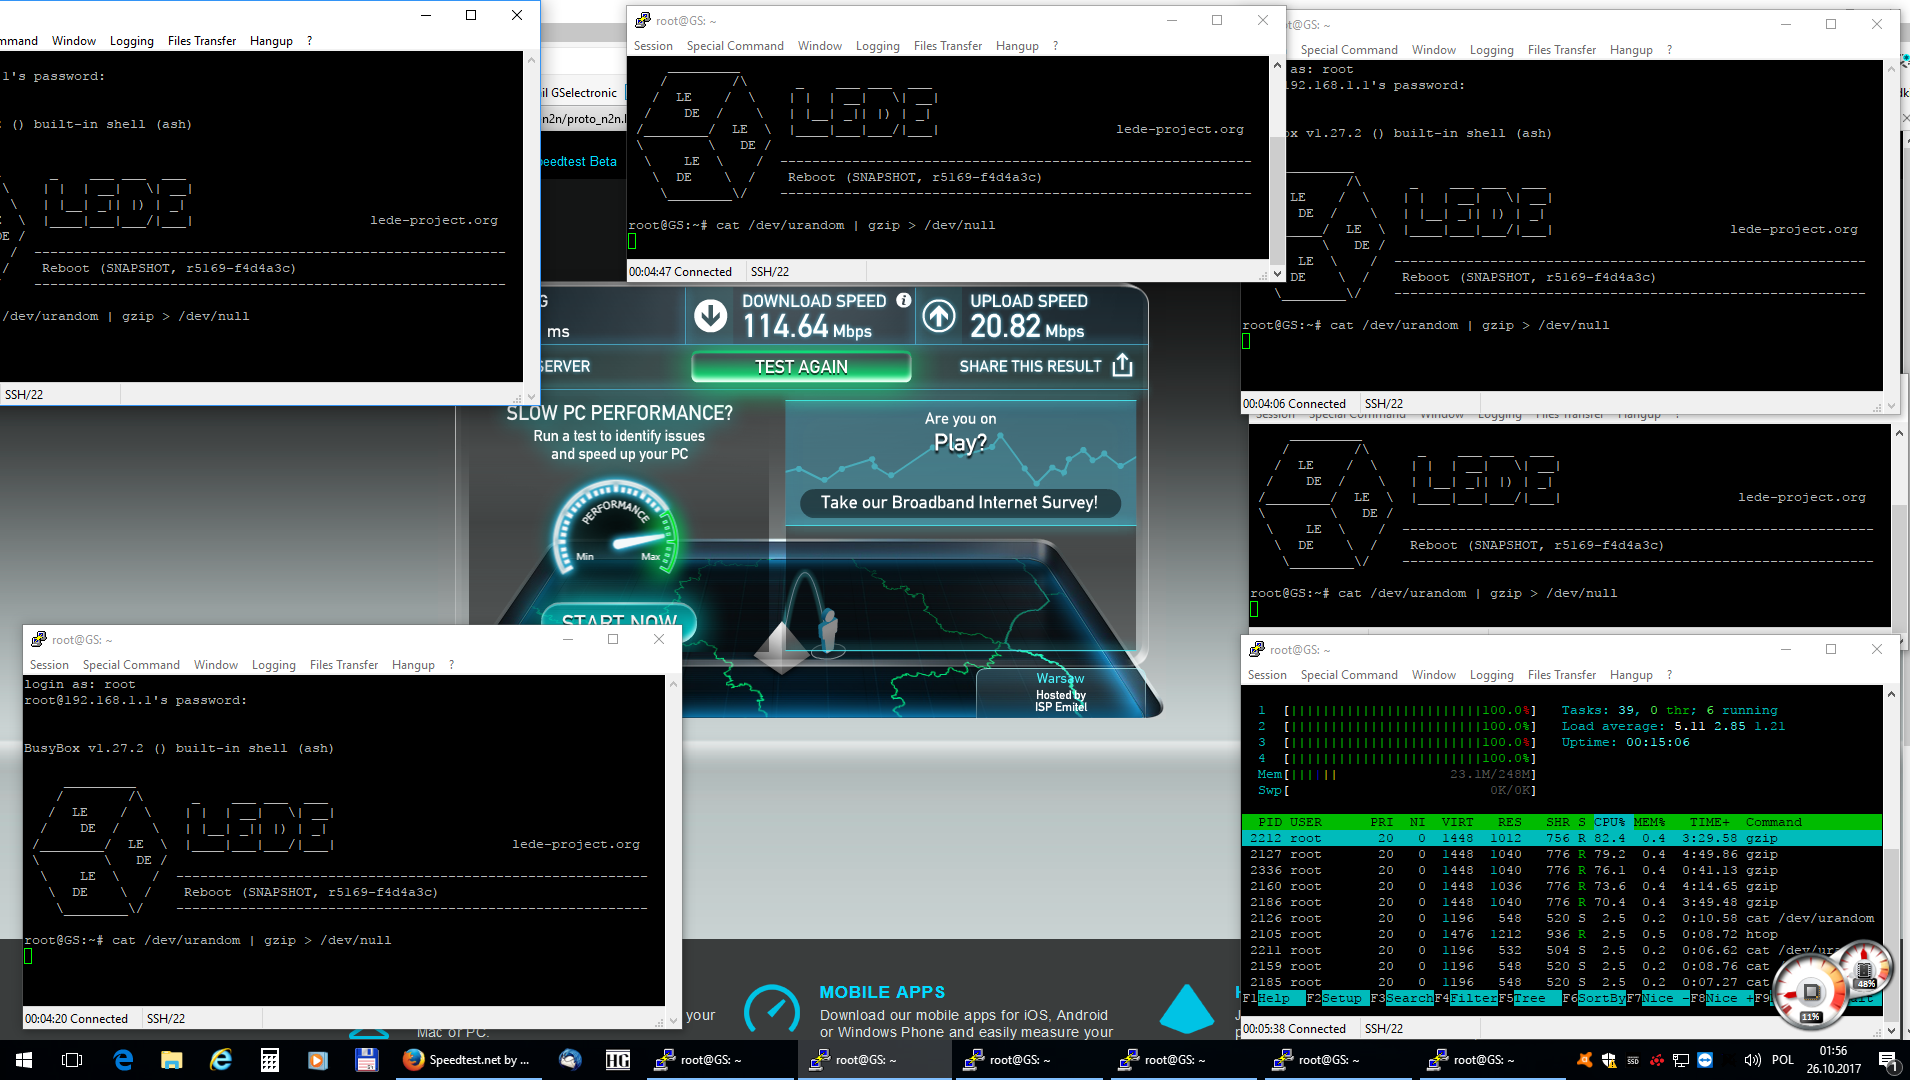
Task: Open the media player taskbar icon
Action: [318, 1060]
